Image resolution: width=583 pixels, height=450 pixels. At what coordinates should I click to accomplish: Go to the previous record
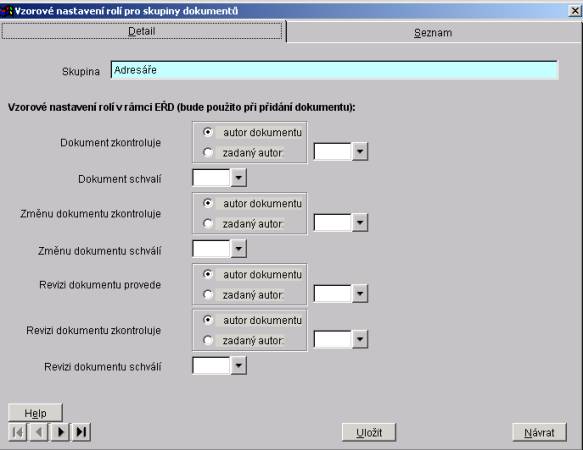[x=39, y=432]
